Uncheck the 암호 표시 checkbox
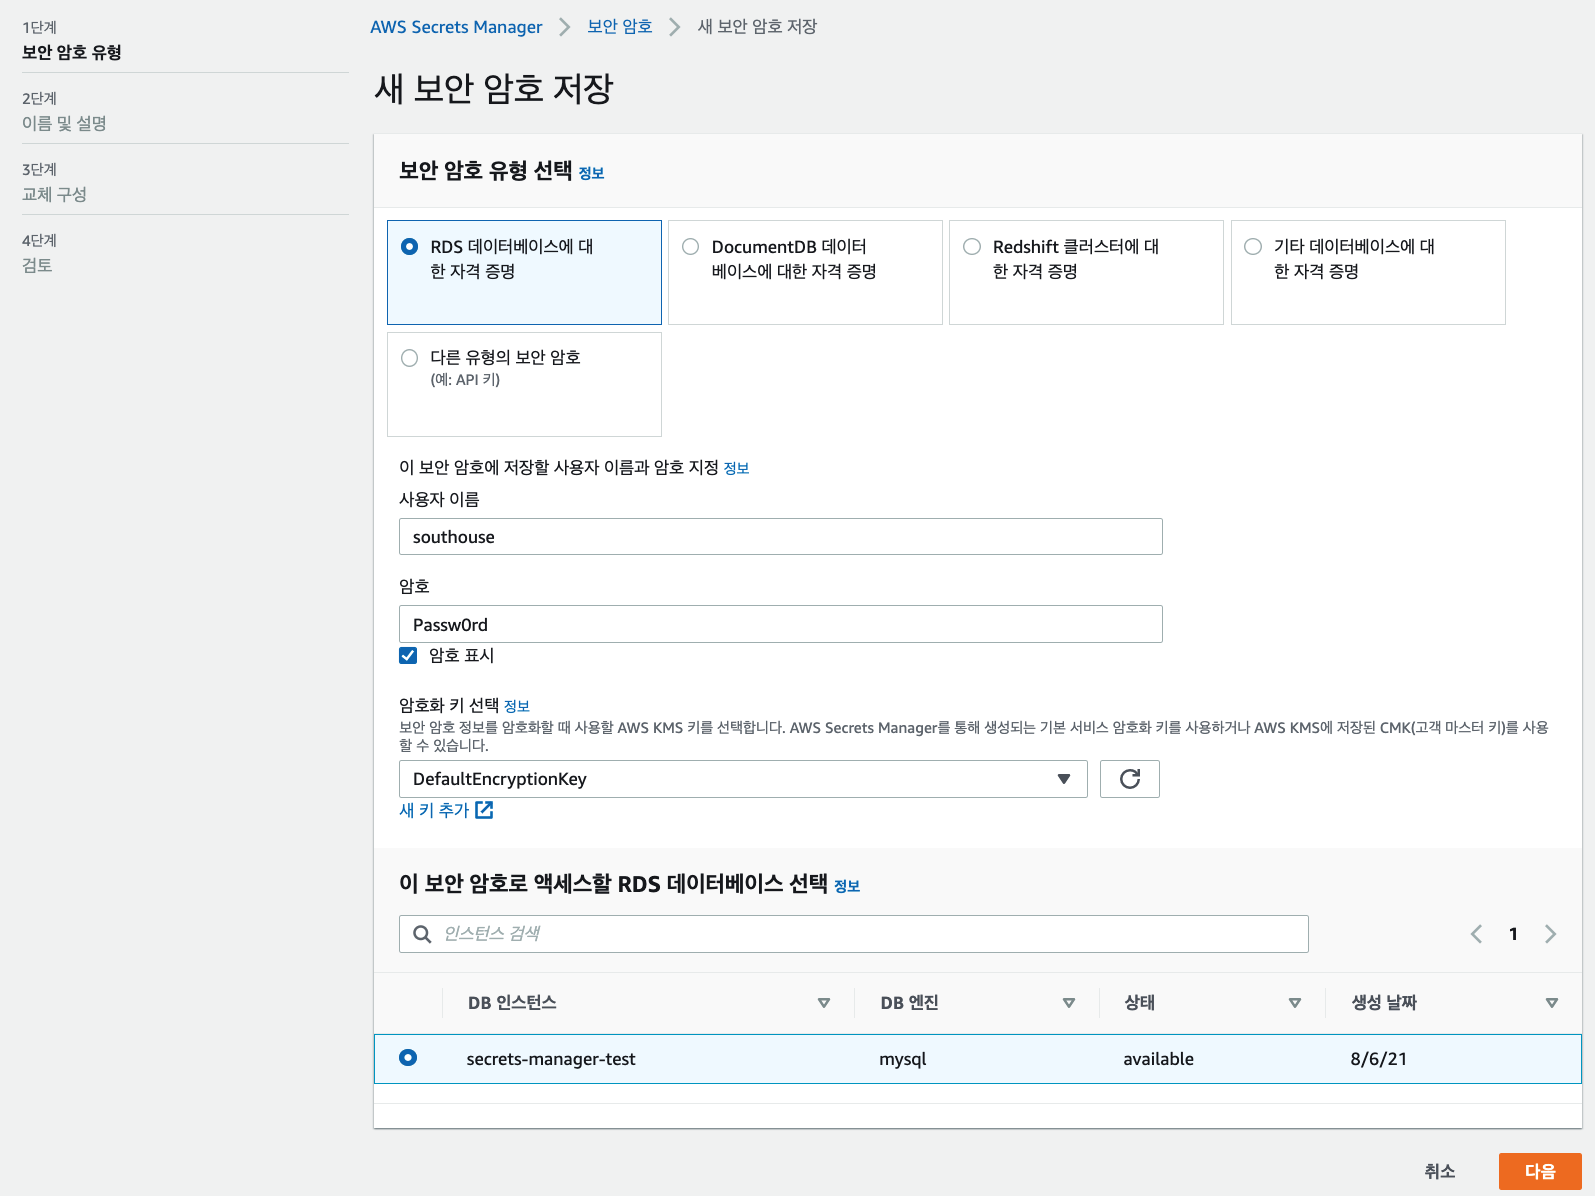This screenshot has width=1595, height=1196. click(x=408, y=656)
